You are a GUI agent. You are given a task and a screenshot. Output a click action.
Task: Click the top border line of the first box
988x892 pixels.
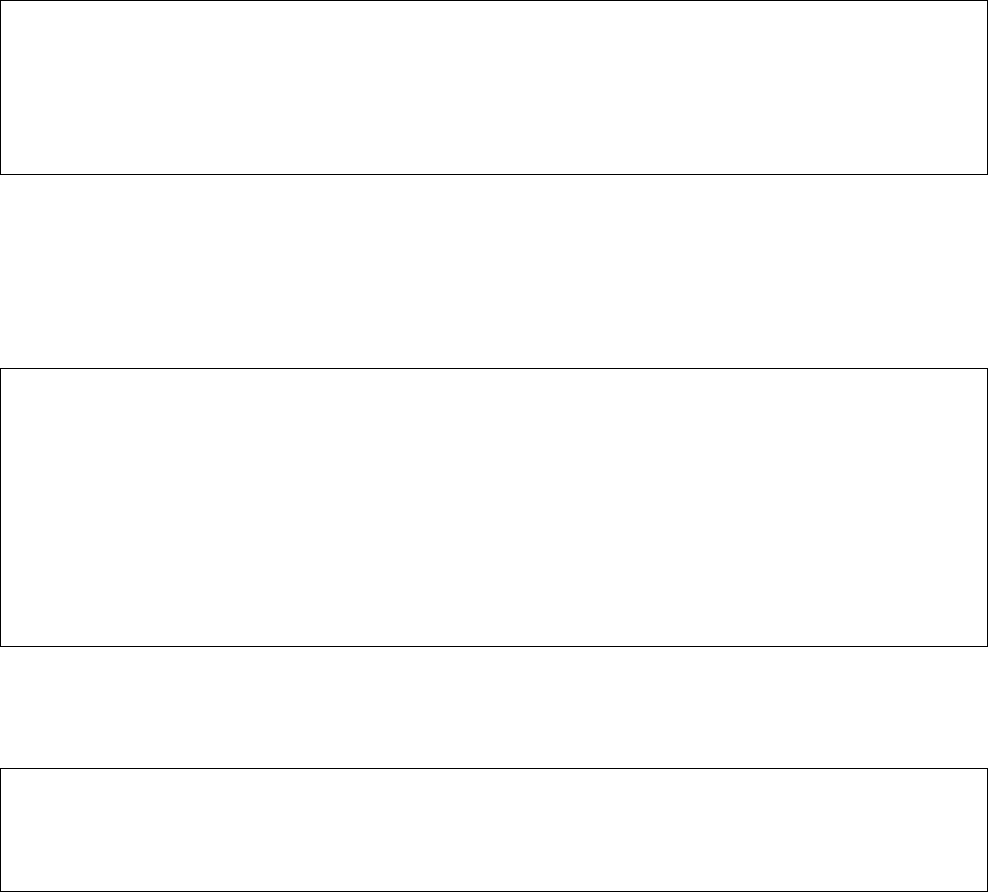tap(494, 1)
